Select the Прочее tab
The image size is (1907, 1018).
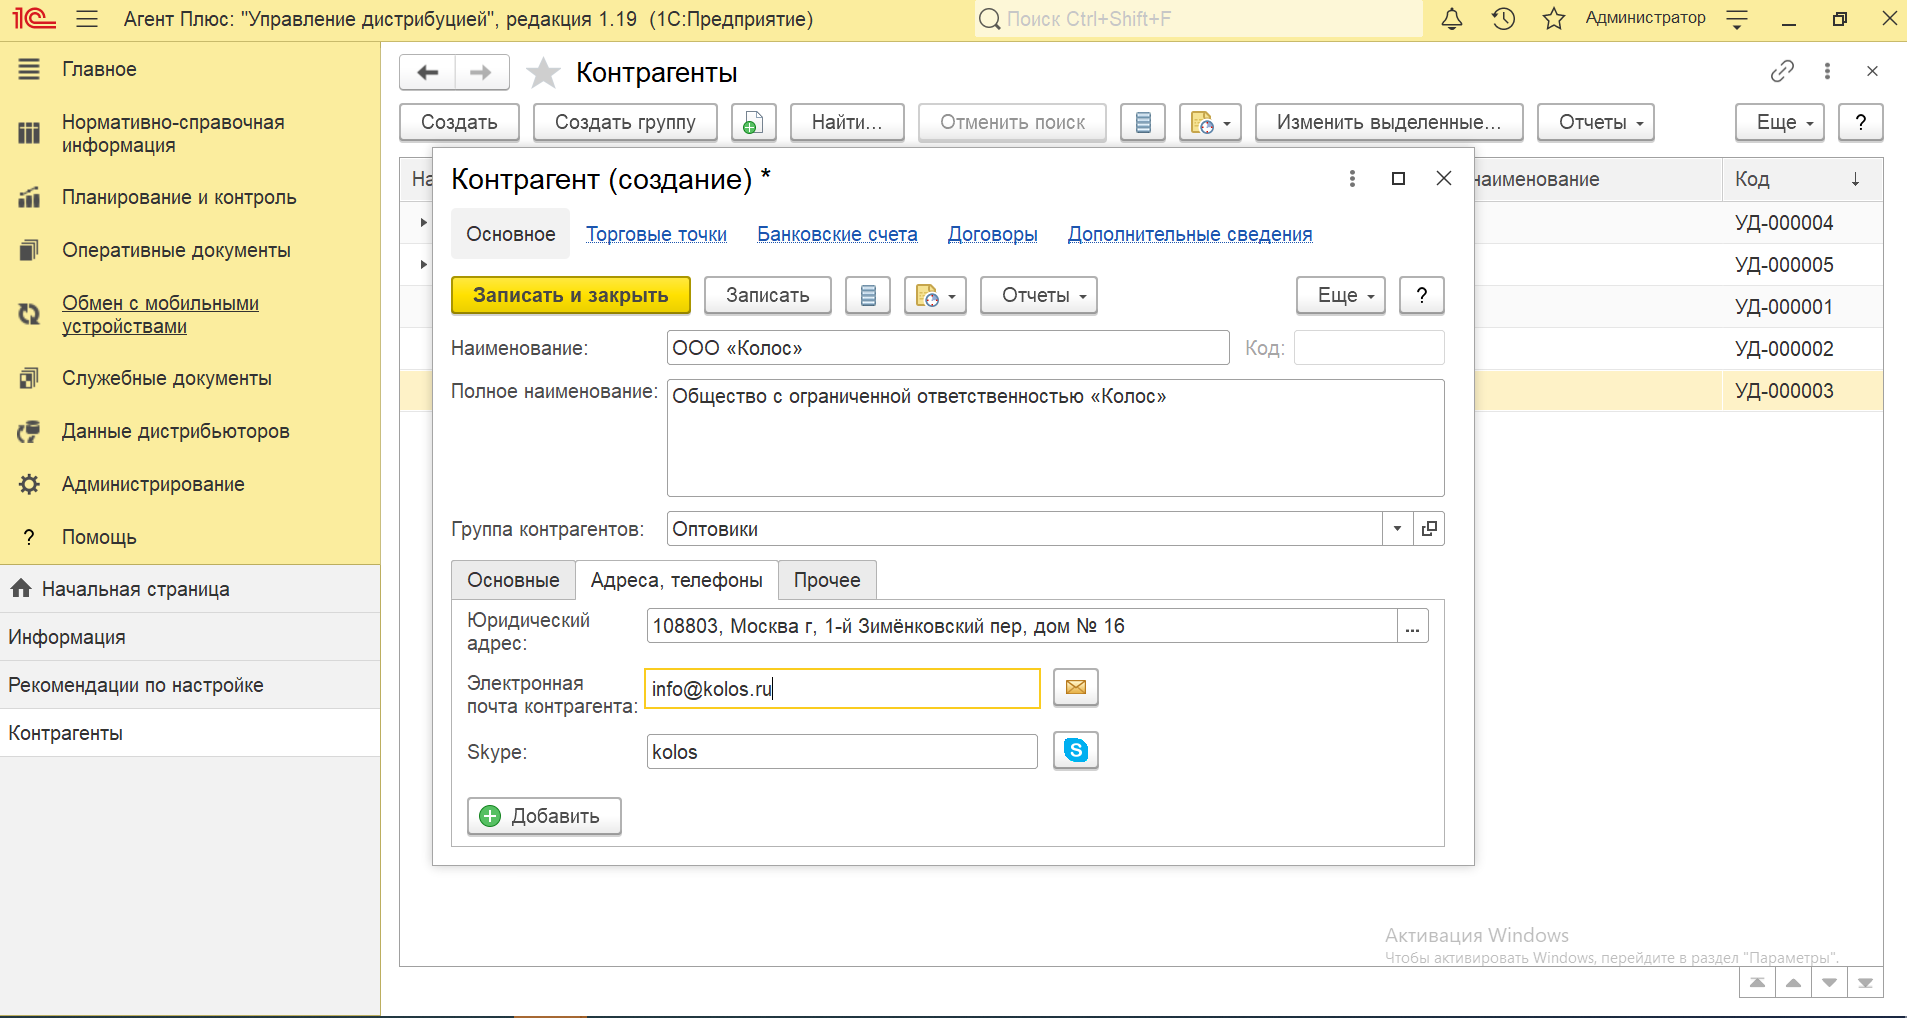tap(827, 580)
